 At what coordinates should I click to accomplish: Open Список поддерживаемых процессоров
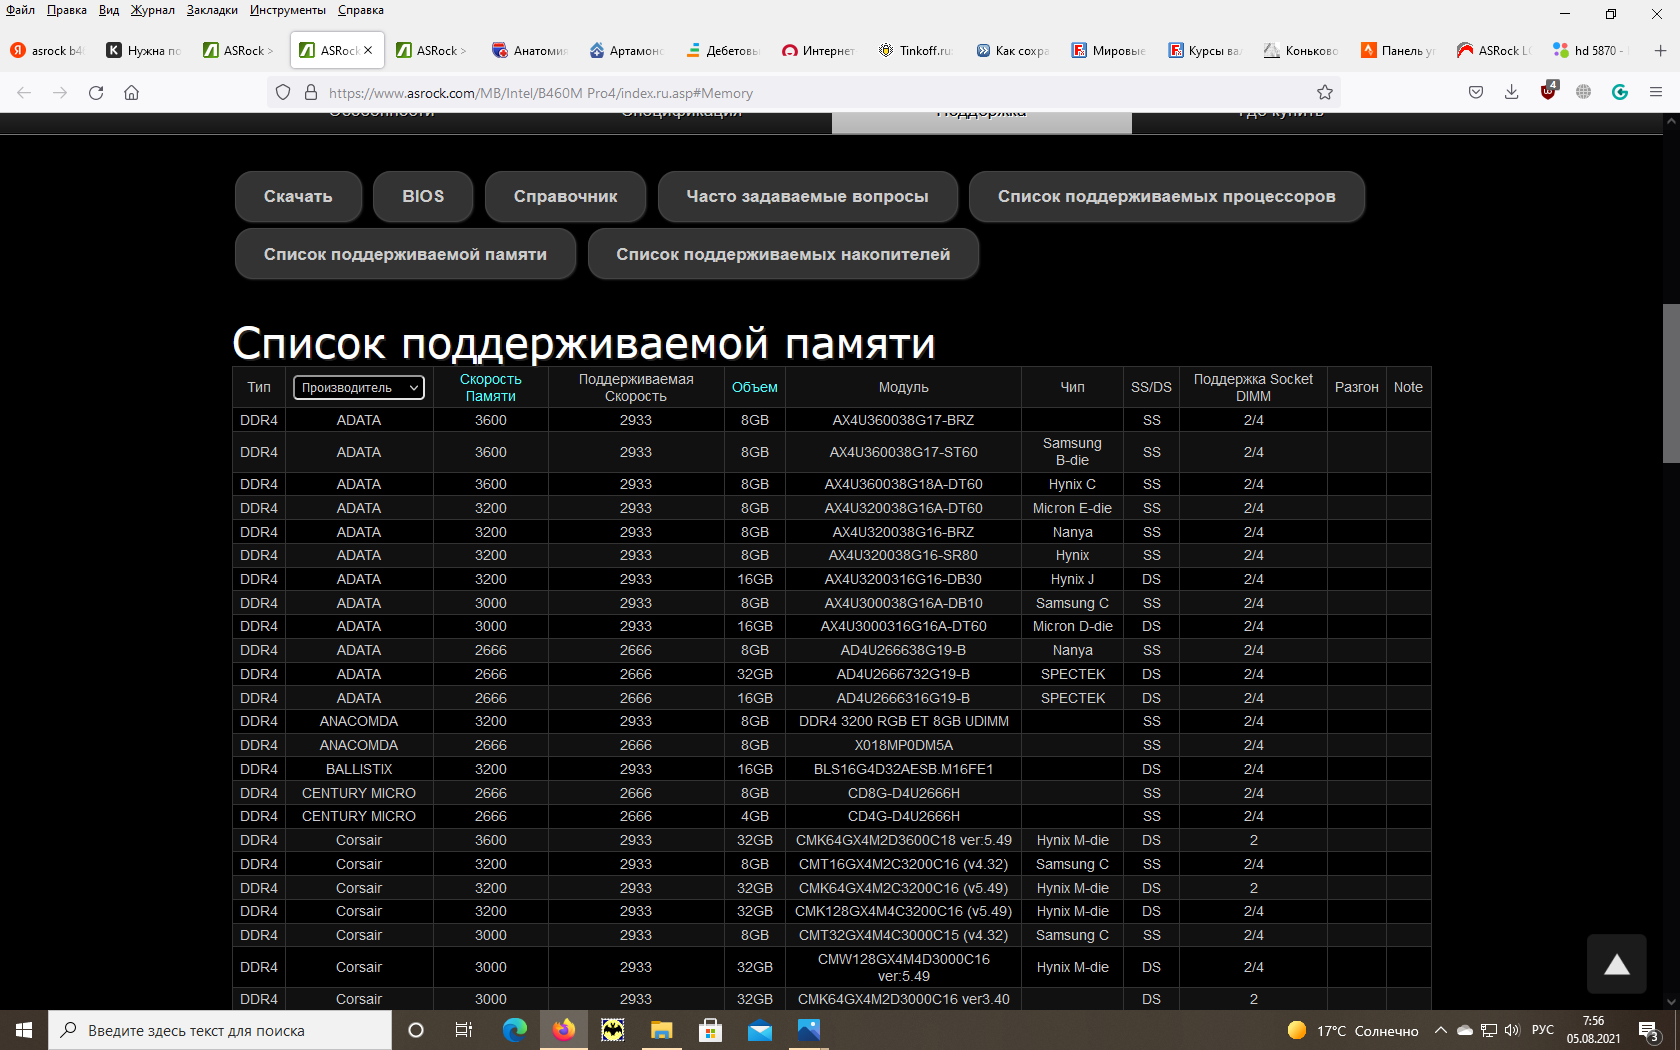coord(1167,197)
